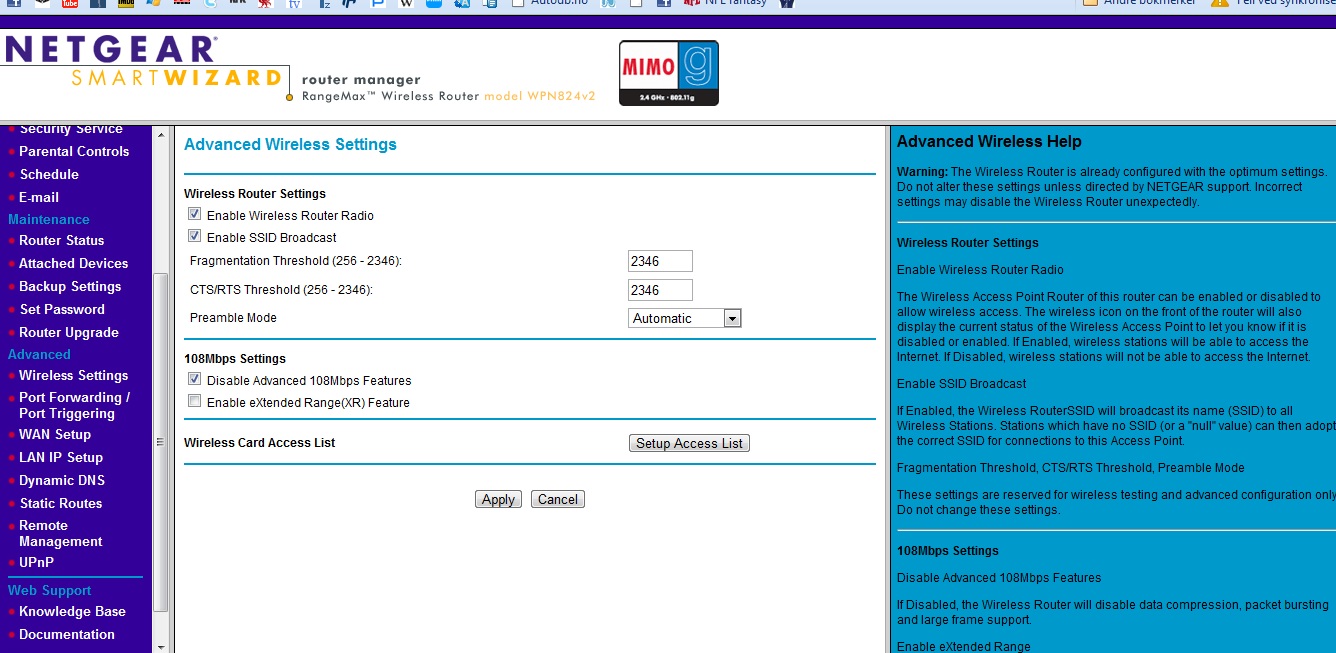Image resolution: width=1336 pixels, height=653 pixels.
Task: Click the 108Mbps Settings heading in form
Action: (235, 358)
